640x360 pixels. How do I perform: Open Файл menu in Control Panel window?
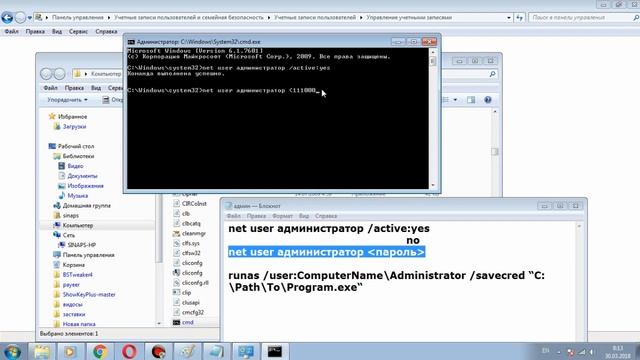tap(11, 31)
